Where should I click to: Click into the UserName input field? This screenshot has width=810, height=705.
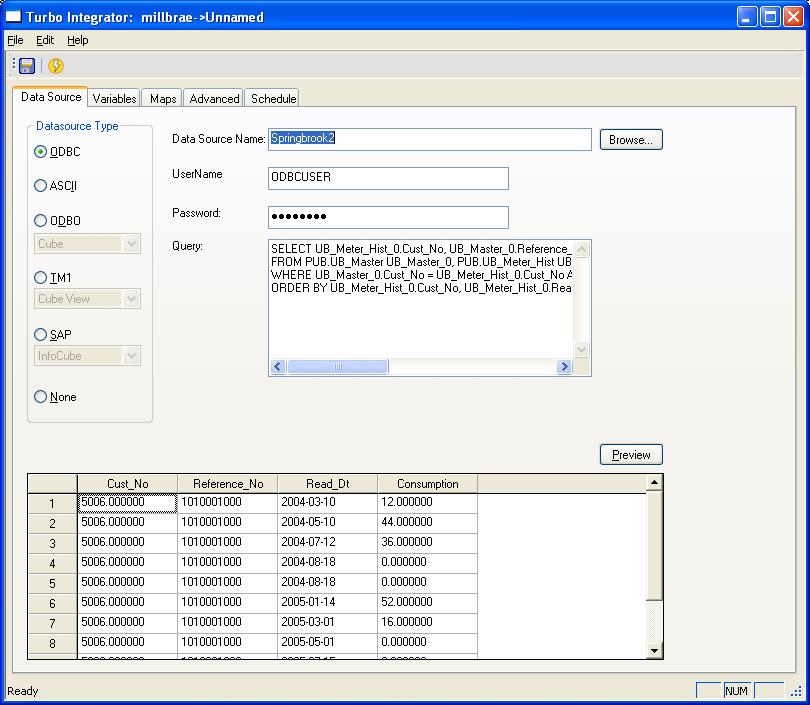(x=388, y=178)
